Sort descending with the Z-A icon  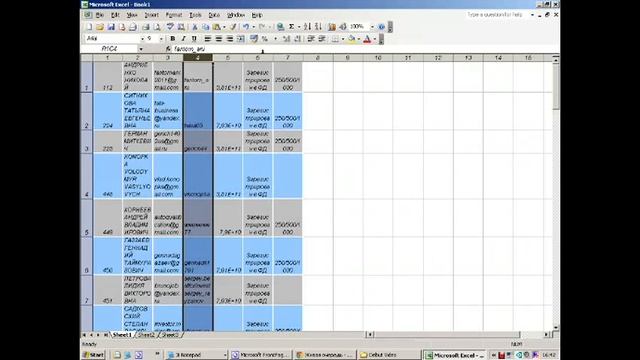pos(318,27)
